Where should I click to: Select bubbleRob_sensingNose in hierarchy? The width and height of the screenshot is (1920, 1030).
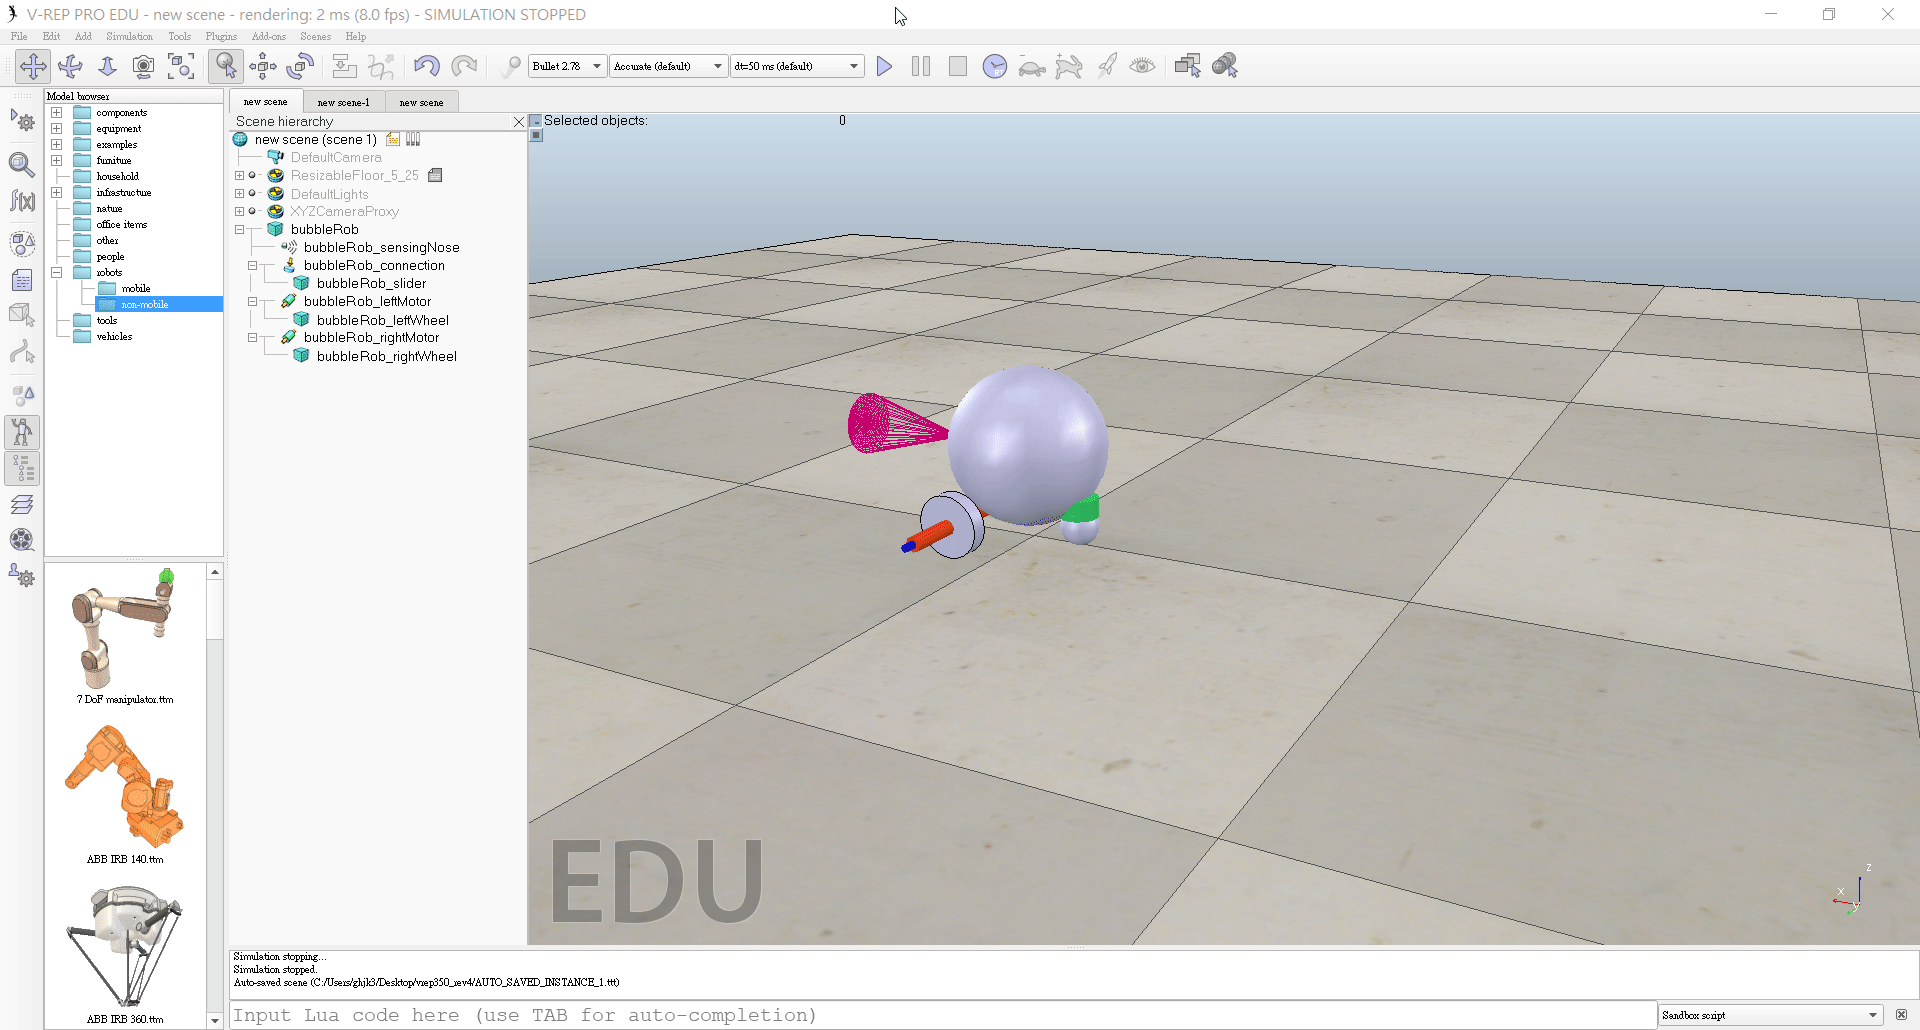click(x=381, y=248)
